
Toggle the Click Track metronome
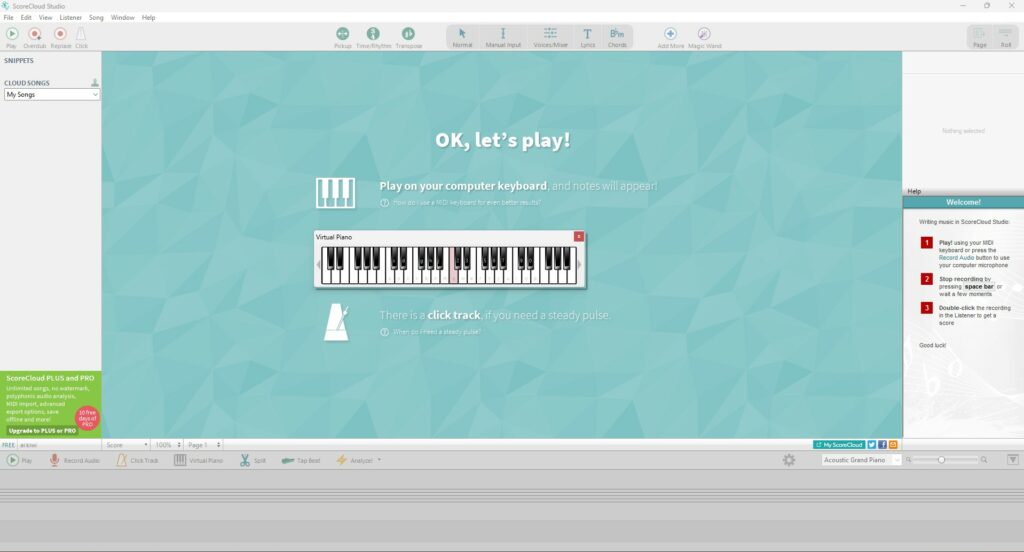coord(136,460)
